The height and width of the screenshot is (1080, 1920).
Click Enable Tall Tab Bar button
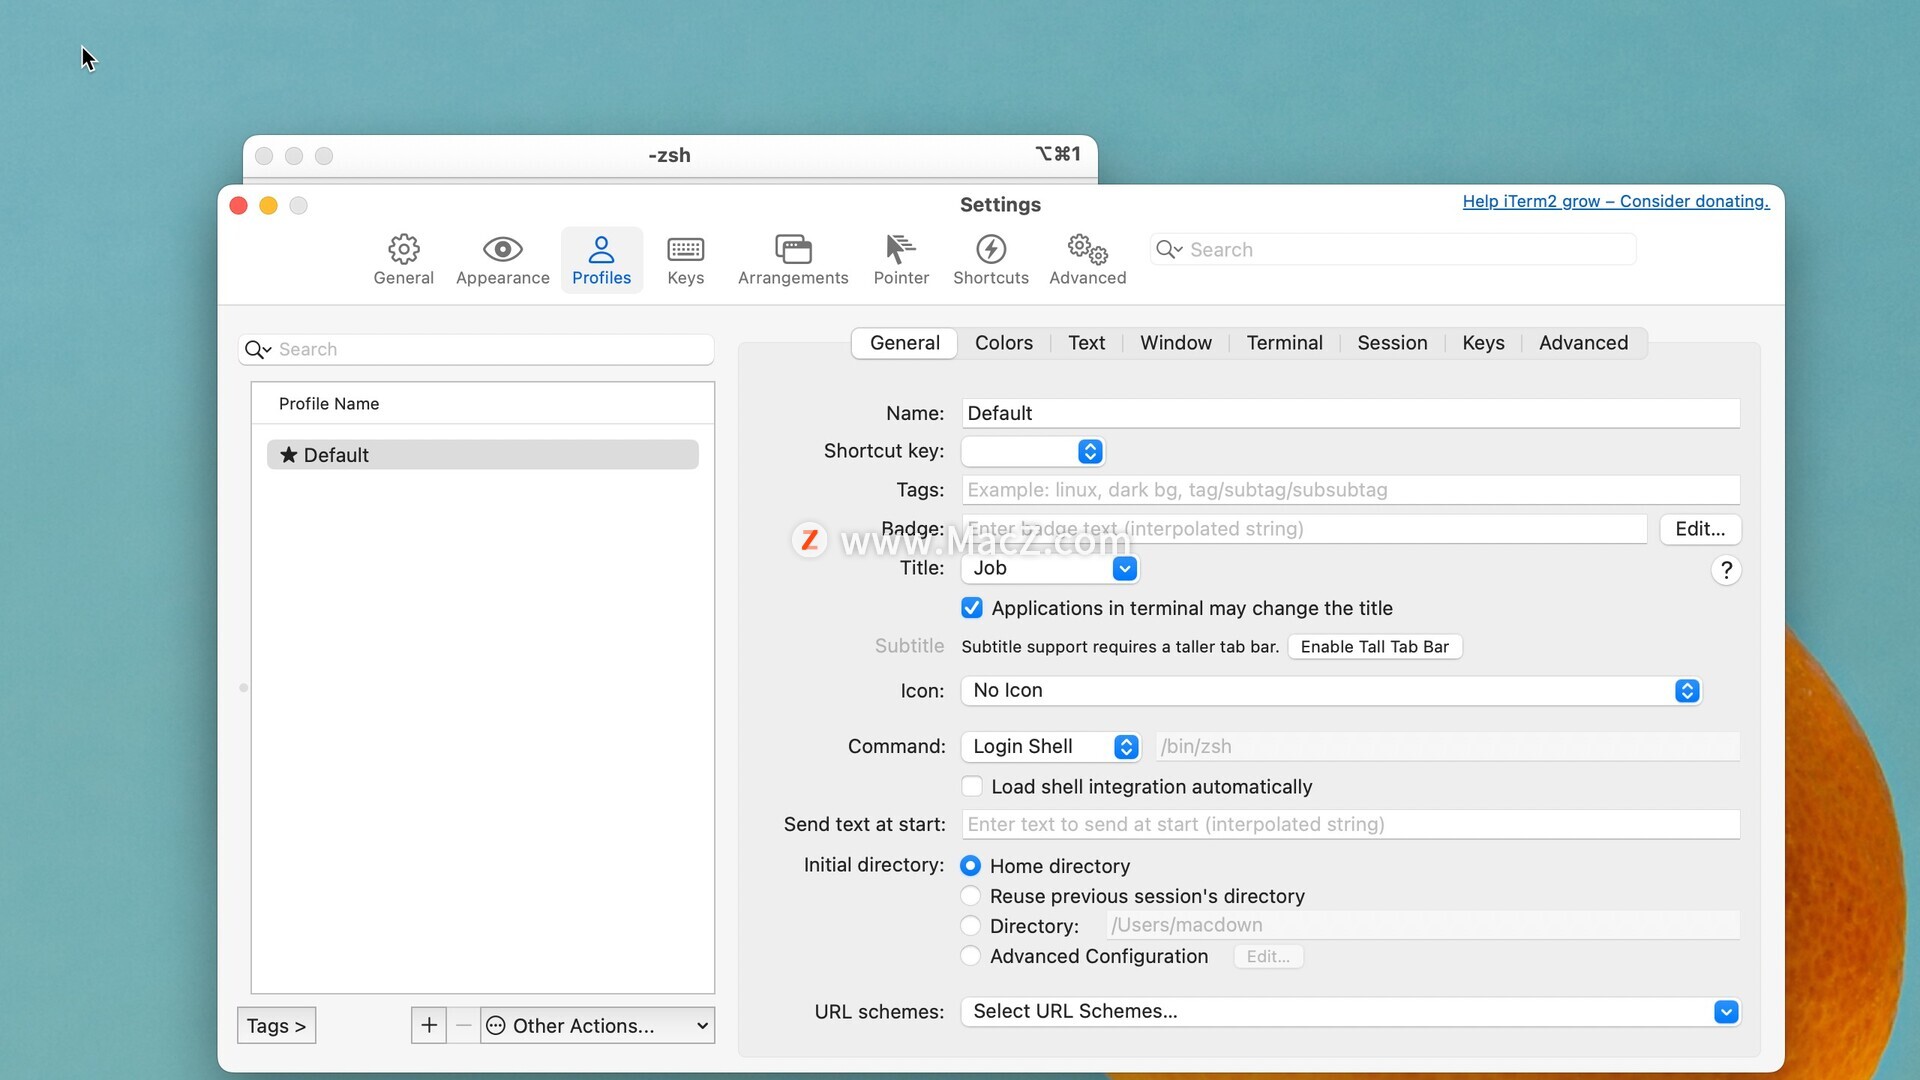click(1374, 647)
